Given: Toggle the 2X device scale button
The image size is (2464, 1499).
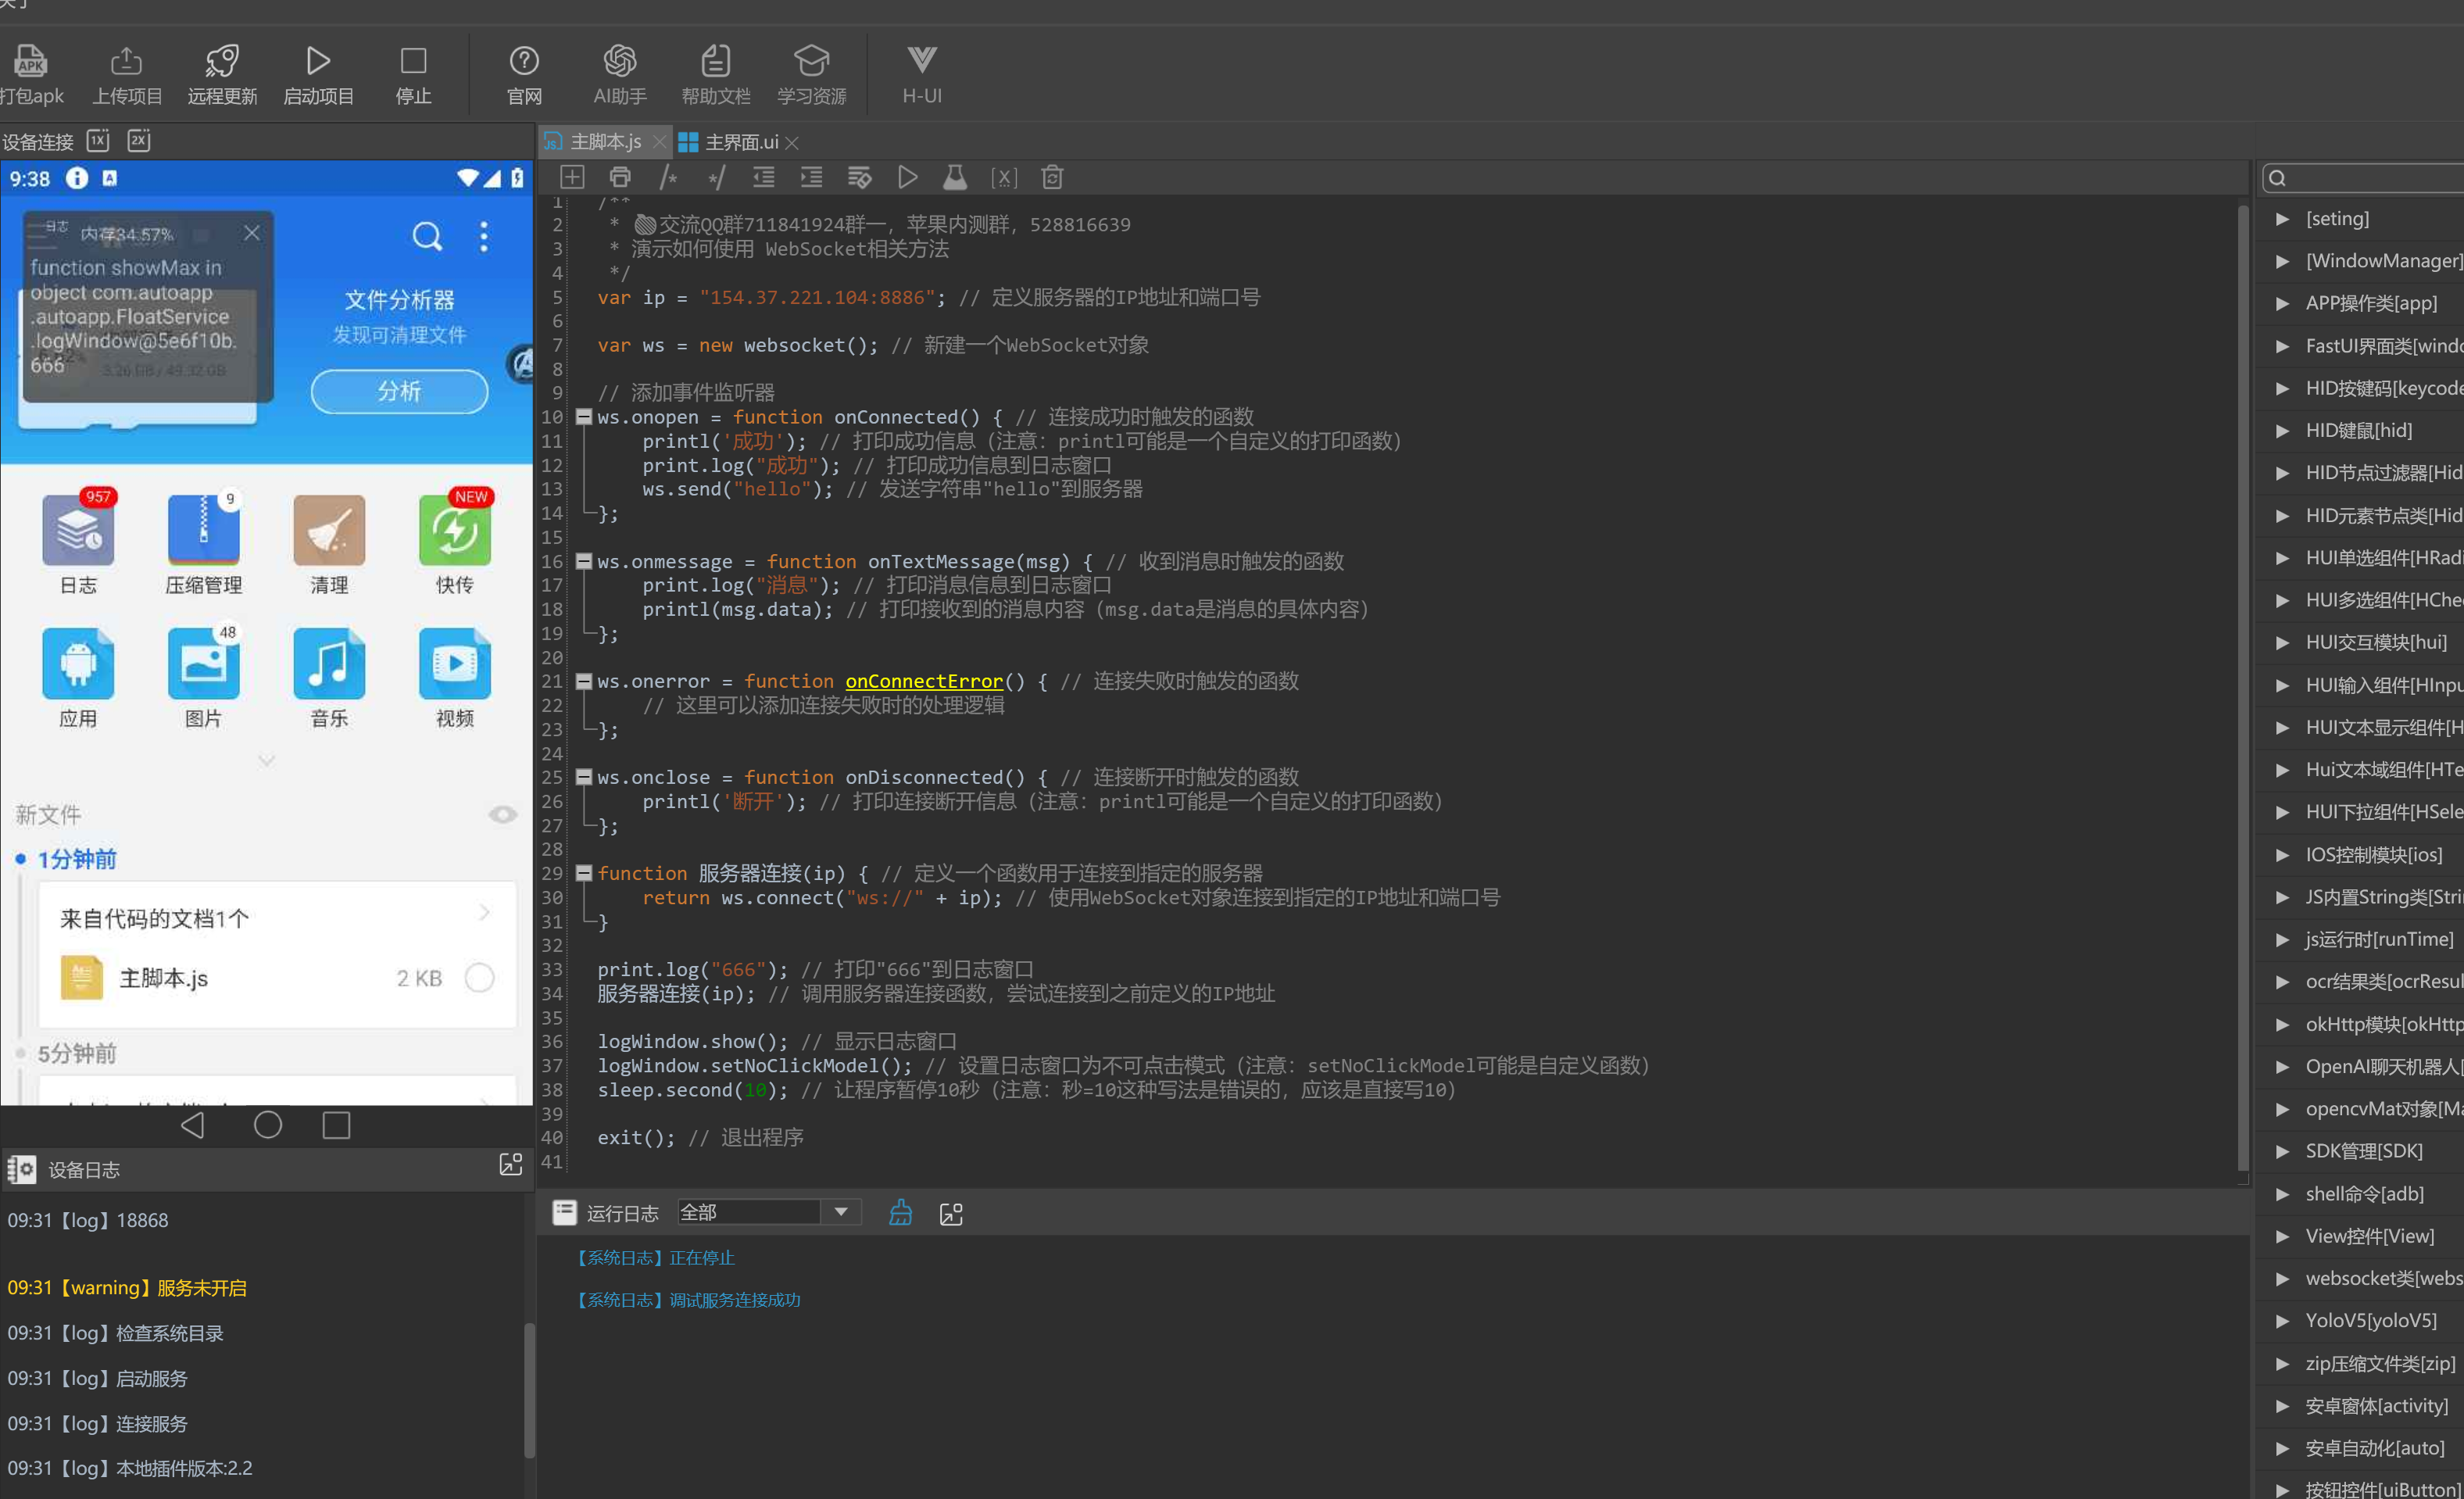Looking at the screenshot, I should coord(139,140).
